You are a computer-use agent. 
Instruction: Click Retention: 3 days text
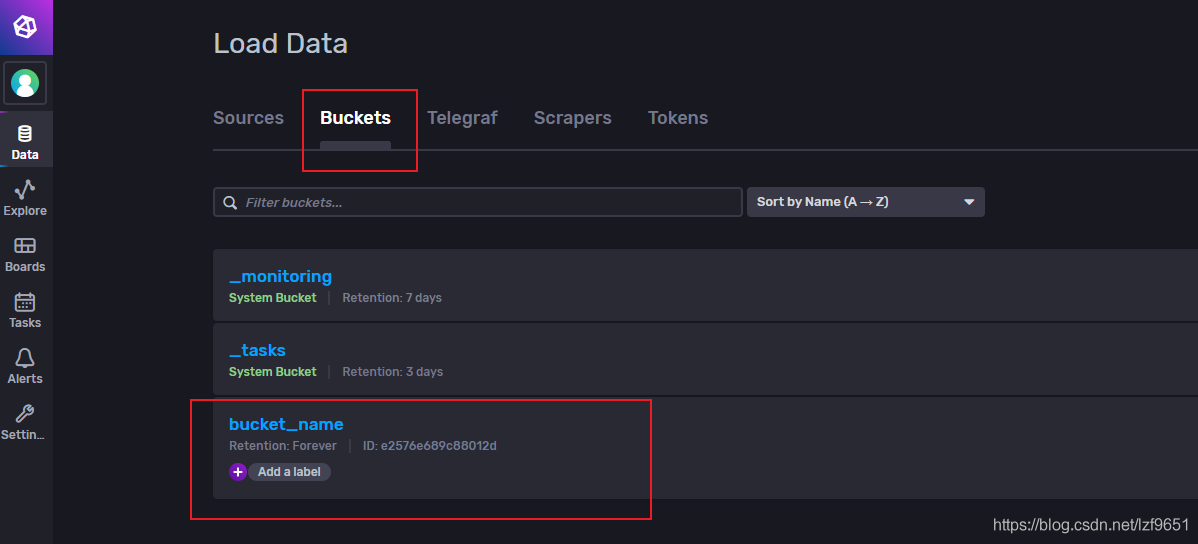(393, 372)
